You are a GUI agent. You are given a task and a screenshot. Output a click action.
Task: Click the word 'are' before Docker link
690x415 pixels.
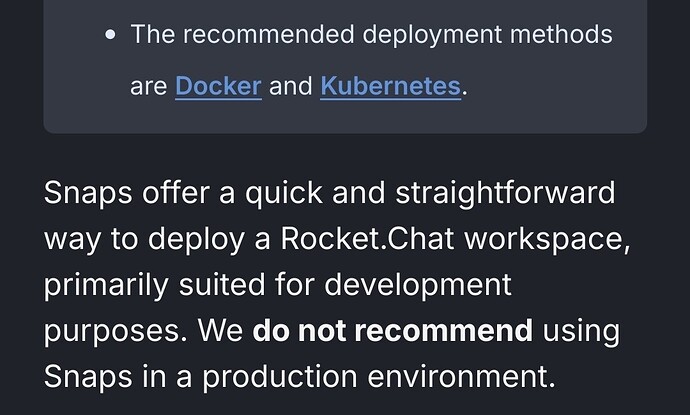click(x=149, y=87)
